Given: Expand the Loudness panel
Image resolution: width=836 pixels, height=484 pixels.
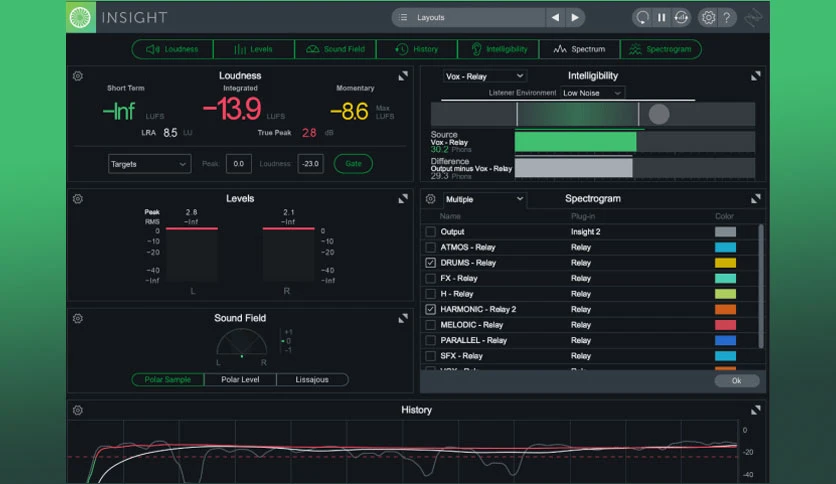Looking at the screenshot, I should click(x=403, y=76).
